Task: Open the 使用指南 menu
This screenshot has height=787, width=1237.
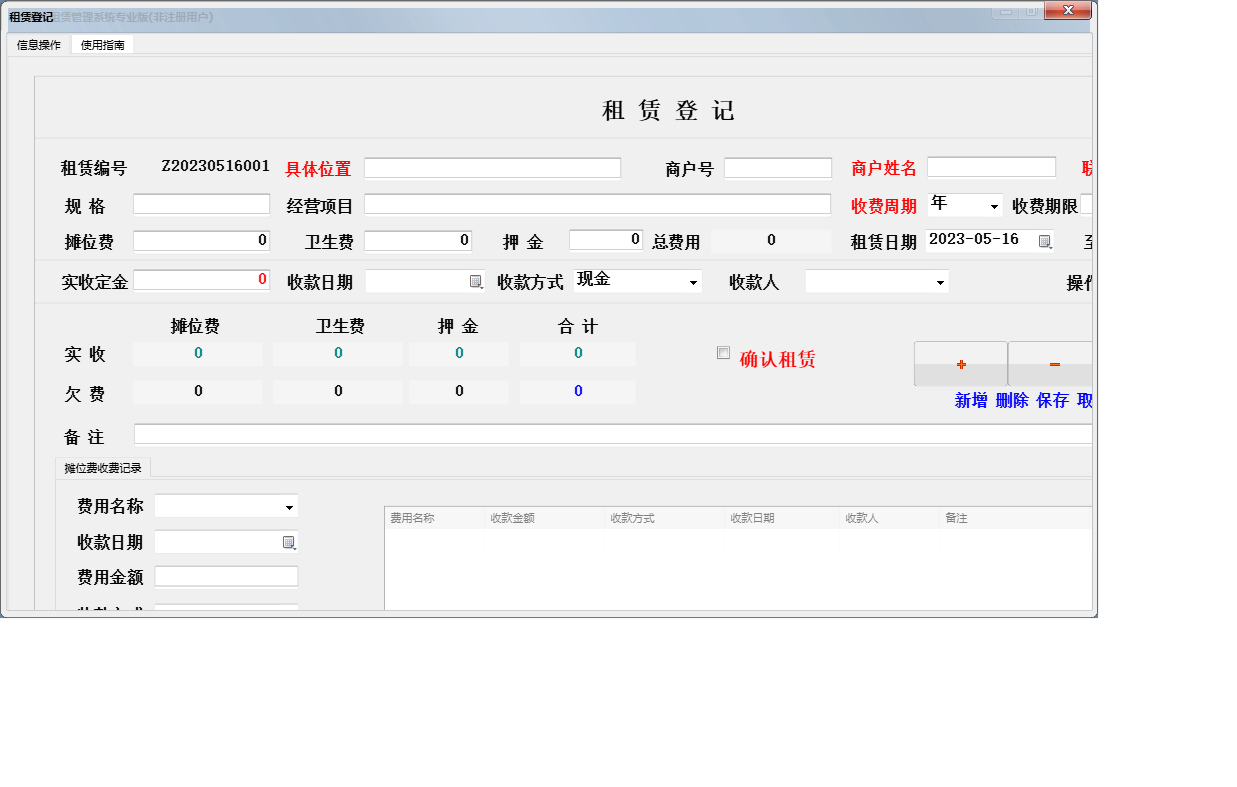Action: [102, 45]
